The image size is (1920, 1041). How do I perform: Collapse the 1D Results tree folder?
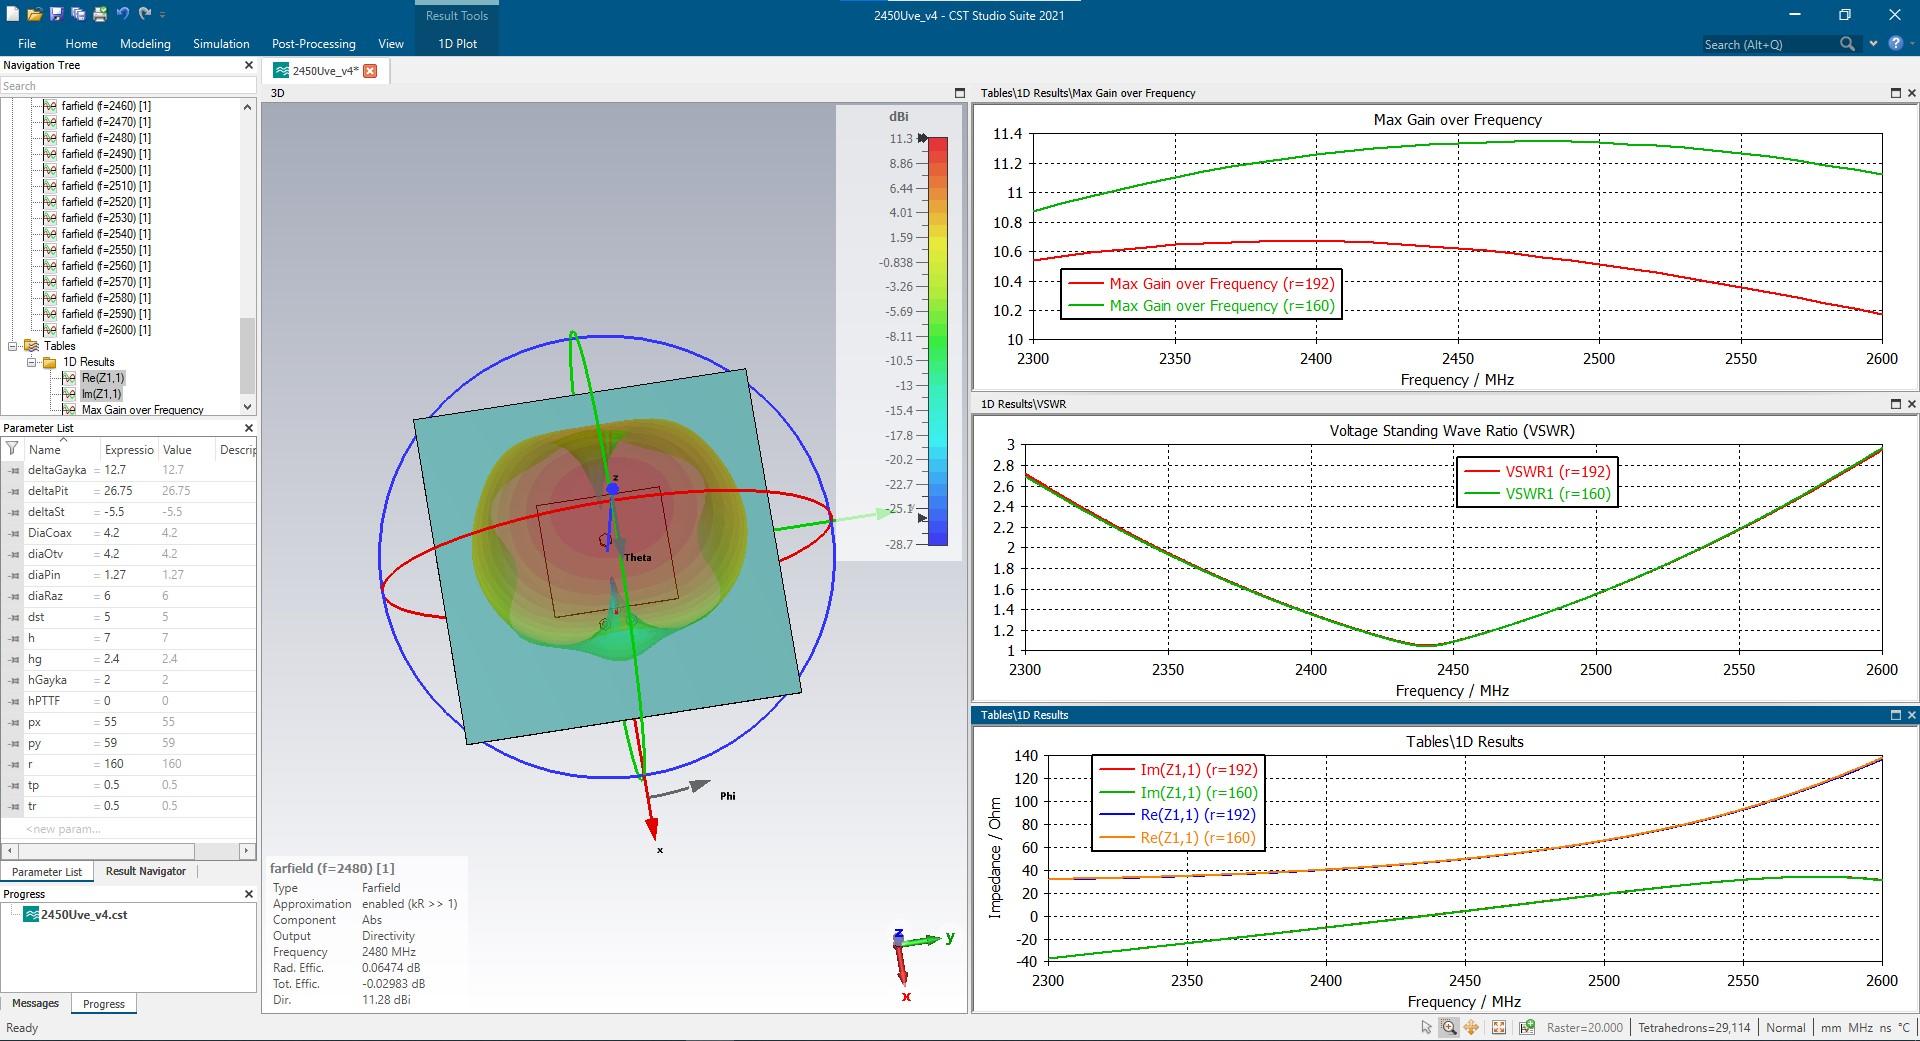coord(32,362)
